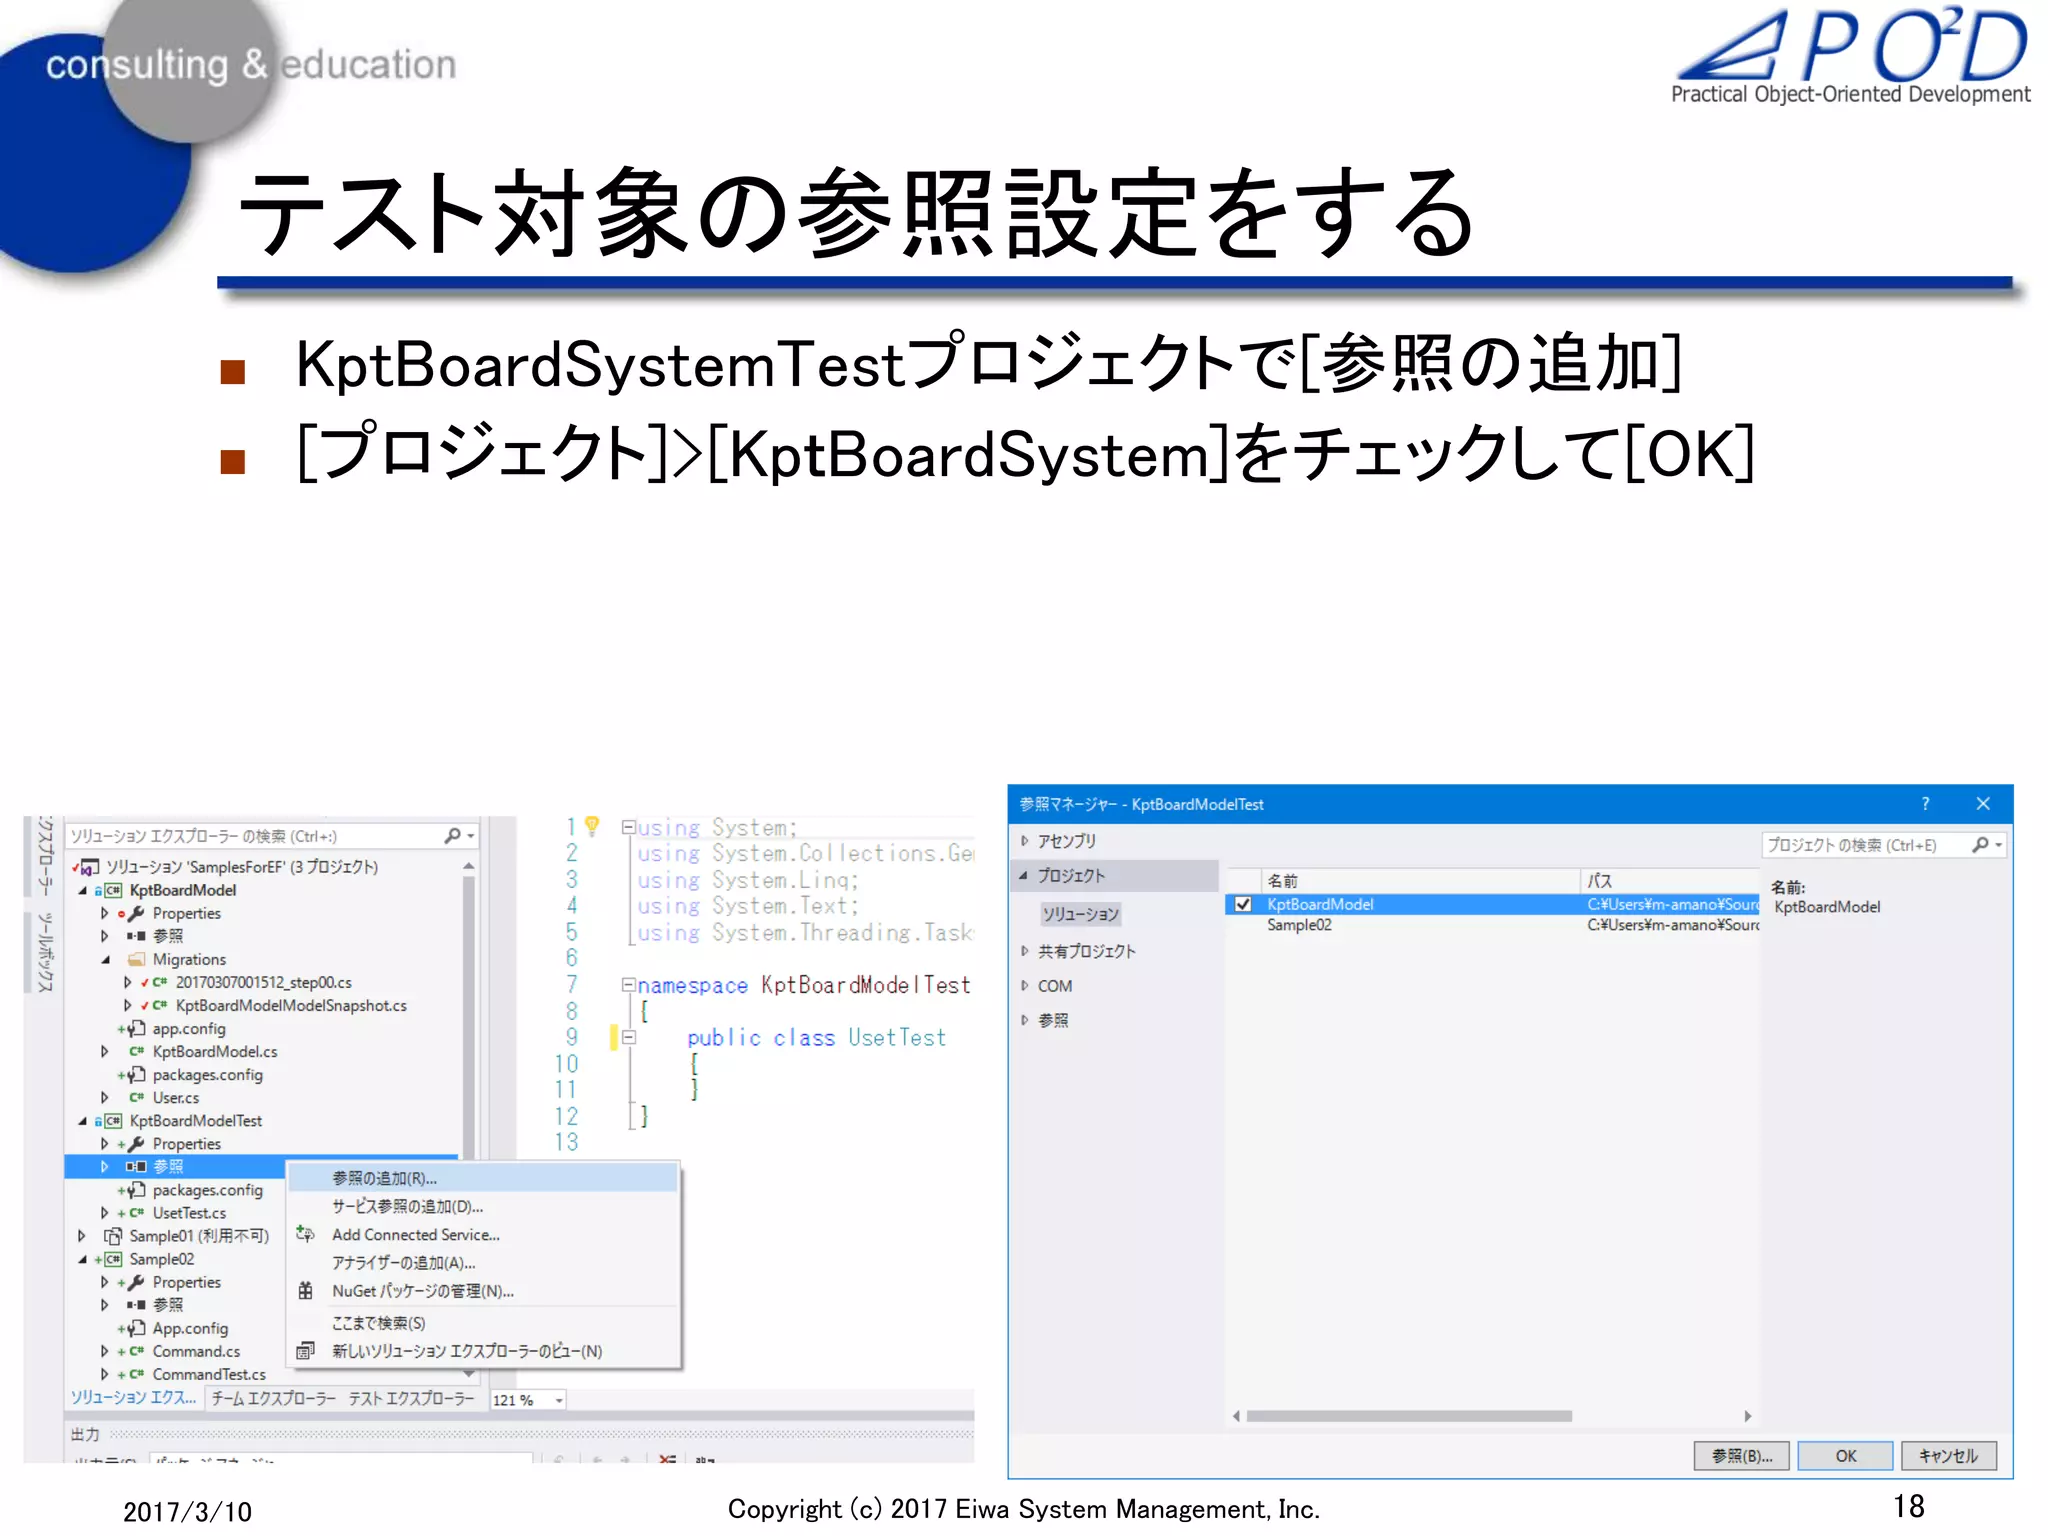Image resolution: width=2048 pixels, height=1536 pixels.
Task: Select App.config under Sample02
Action: pos(190,1328)
